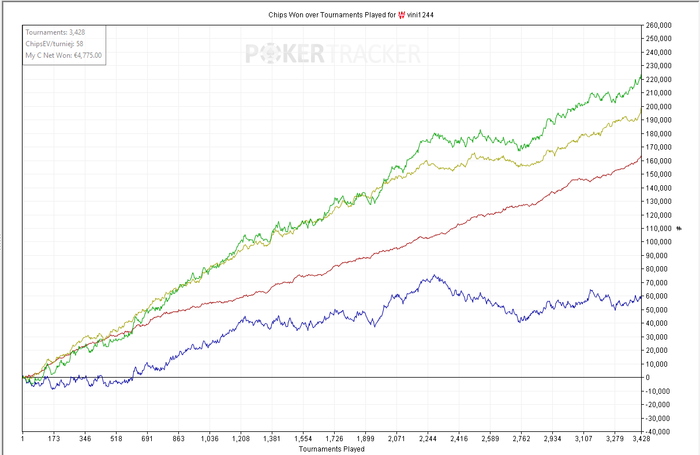
Task: Click x-axis label 1,036
Action: (x=209, y=439)
